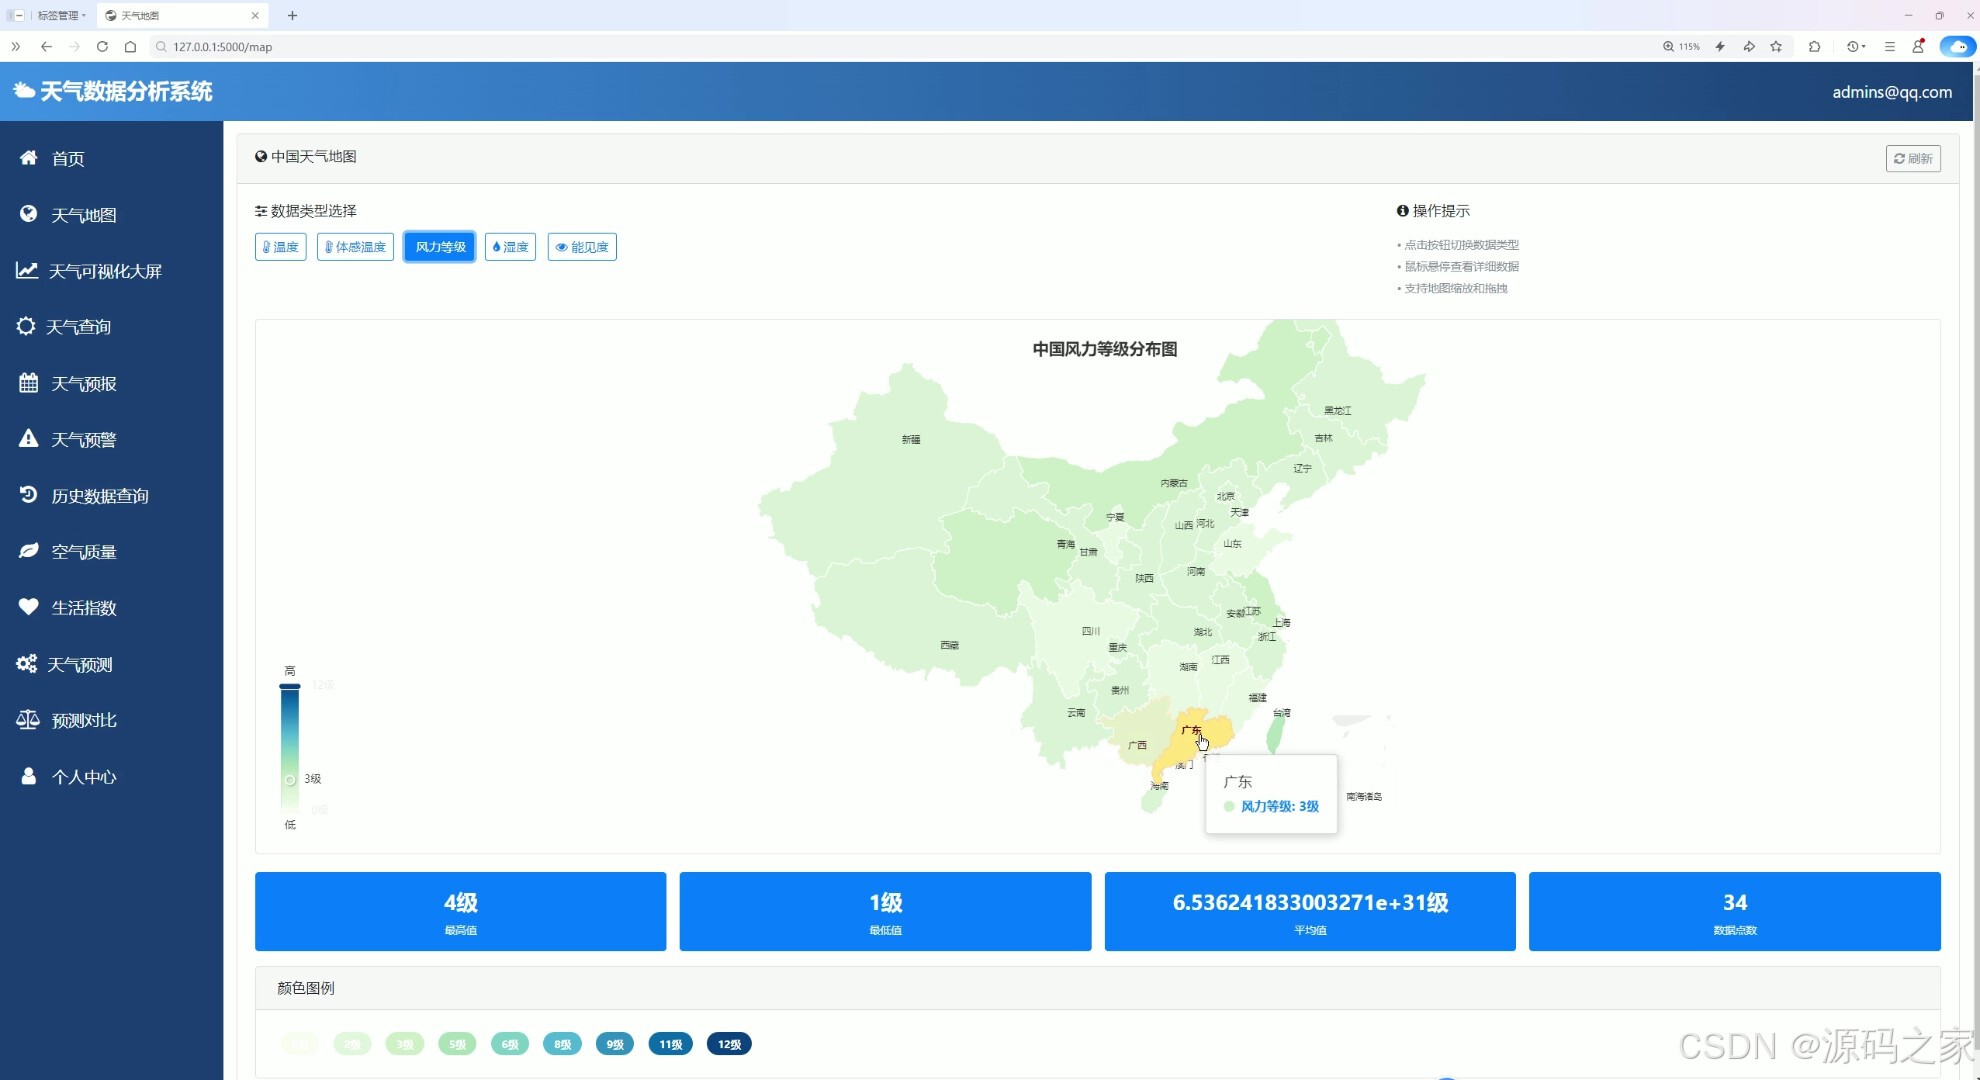
Task: Open 天气预报 calendar icon
Action: [x=28, y=383]
